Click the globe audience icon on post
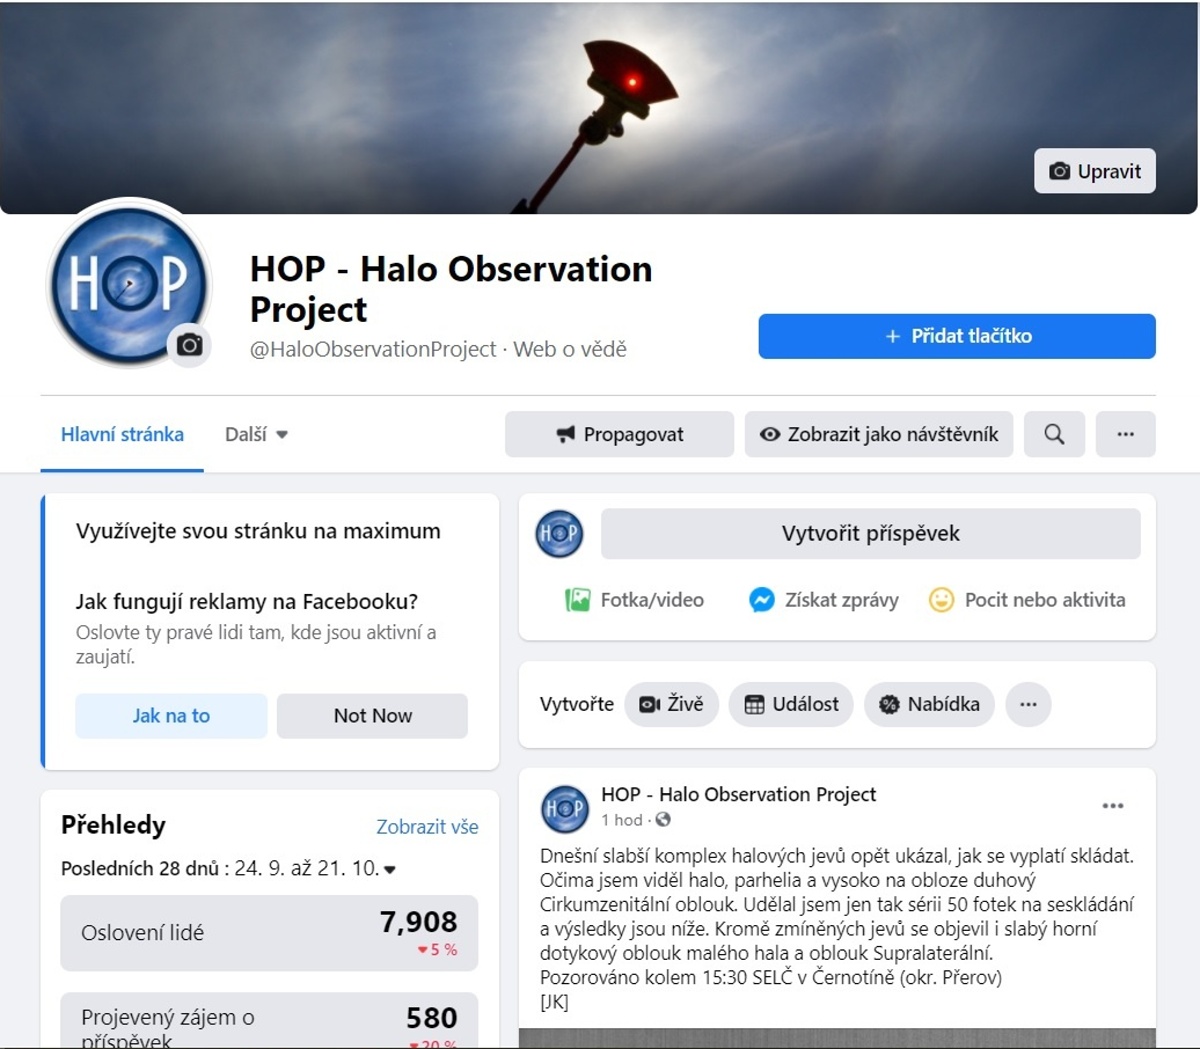The width and height of the screenshot is (1200, 1049). (x=663, y=820)
